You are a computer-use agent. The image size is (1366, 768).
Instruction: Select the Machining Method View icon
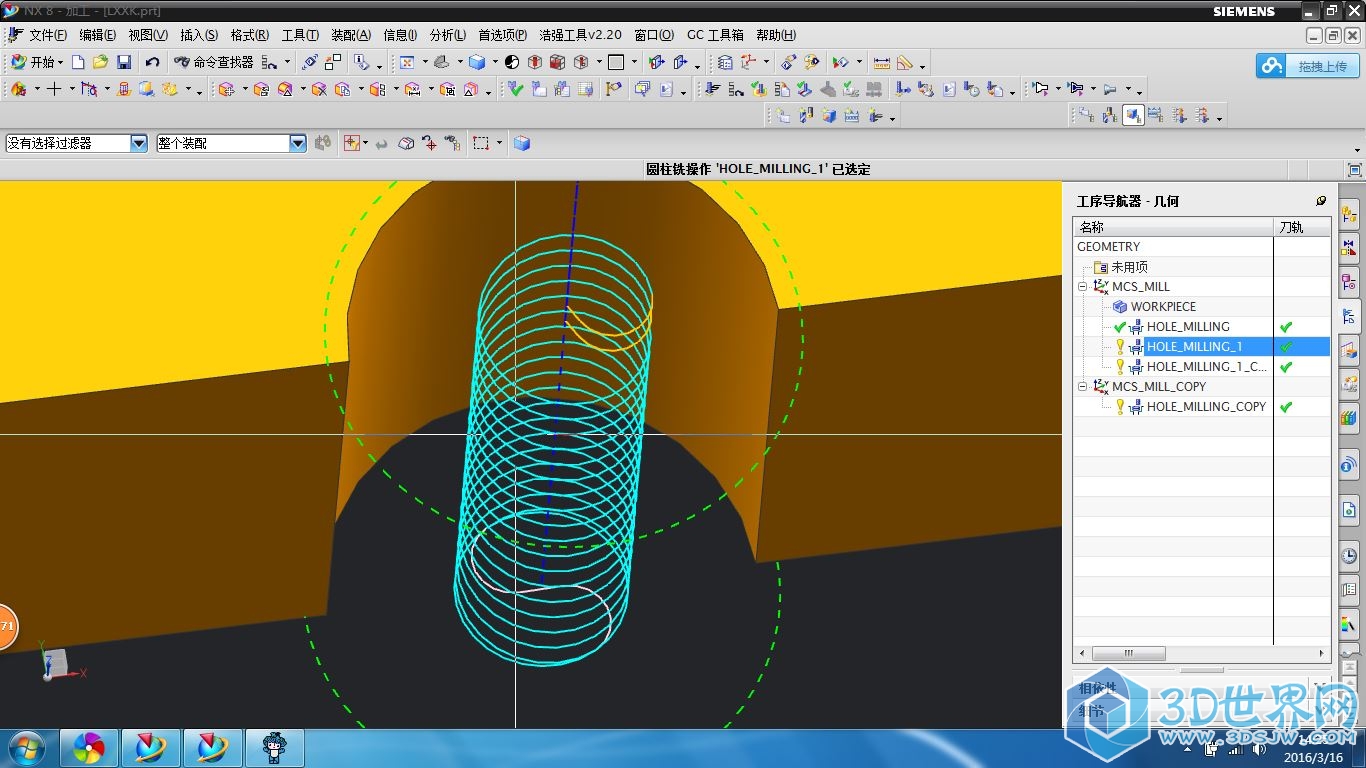(x=1156, y=115)
